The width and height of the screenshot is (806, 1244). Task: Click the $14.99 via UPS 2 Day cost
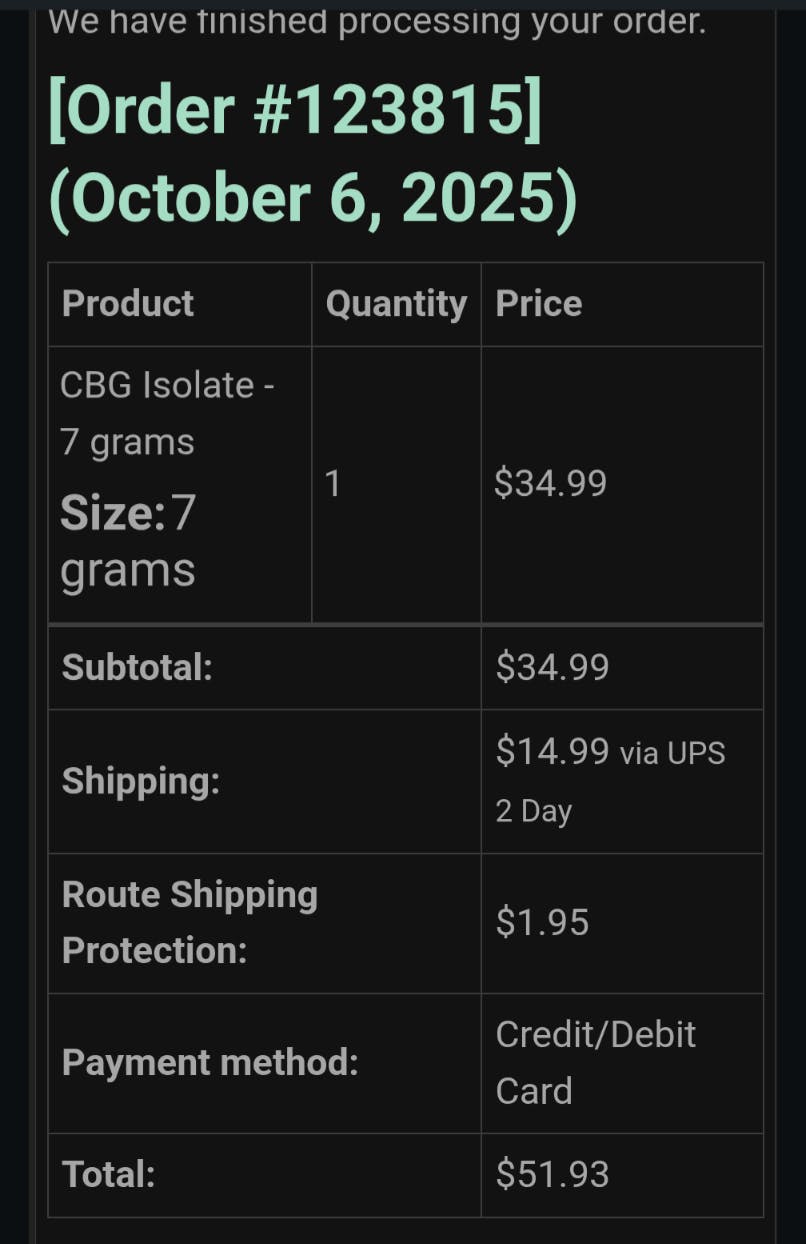pos(610,781)
